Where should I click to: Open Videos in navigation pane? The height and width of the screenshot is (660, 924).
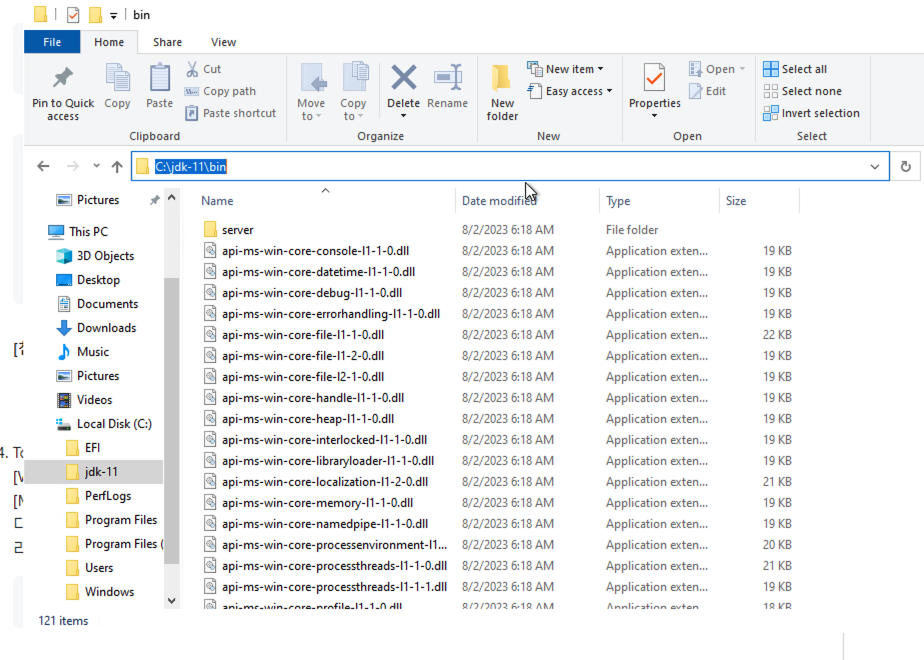point(84,400)
